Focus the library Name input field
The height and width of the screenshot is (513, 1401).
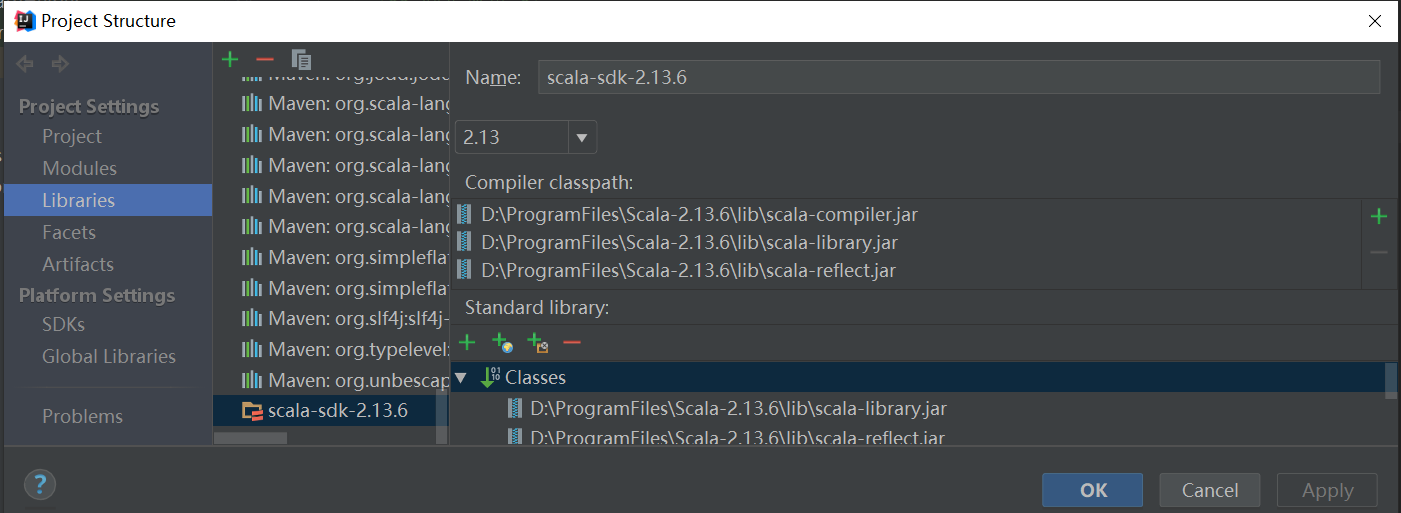point(959,77)
